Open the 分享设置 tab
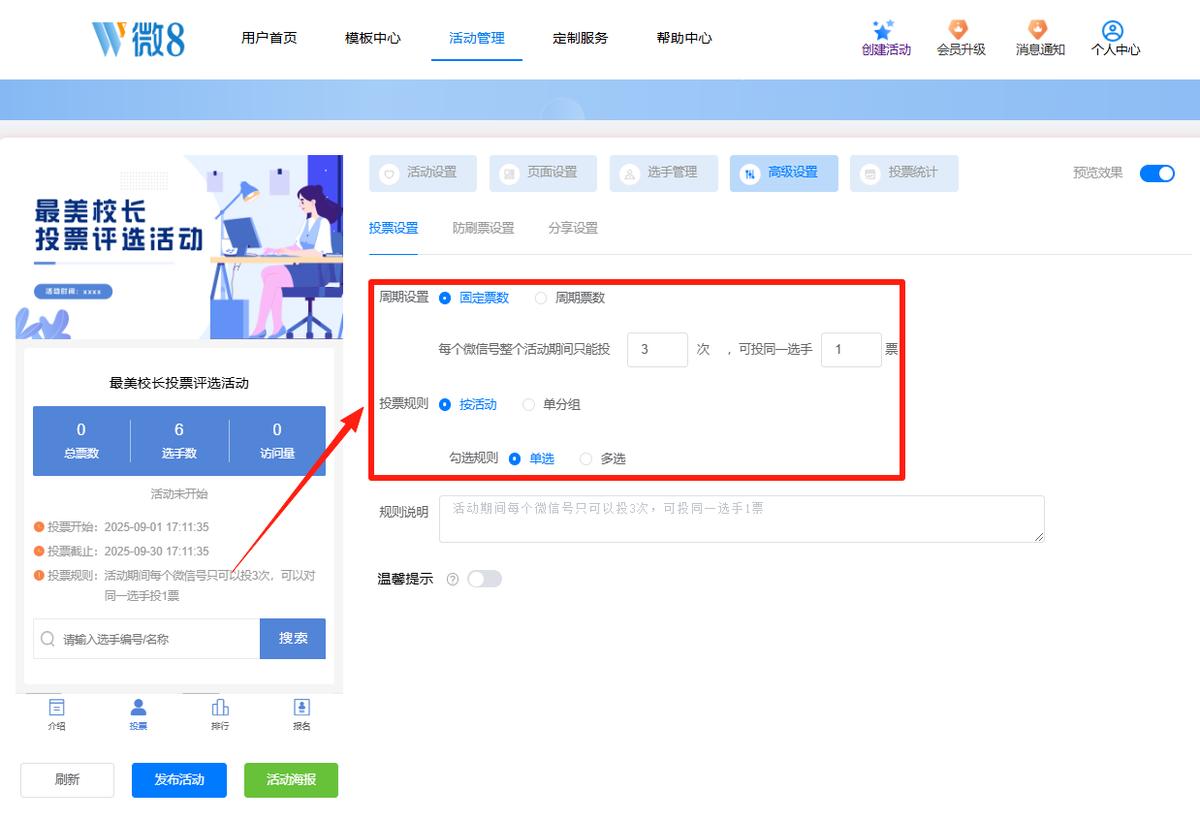This screenshot has height=820, width=1200. [x=573, y=228]
